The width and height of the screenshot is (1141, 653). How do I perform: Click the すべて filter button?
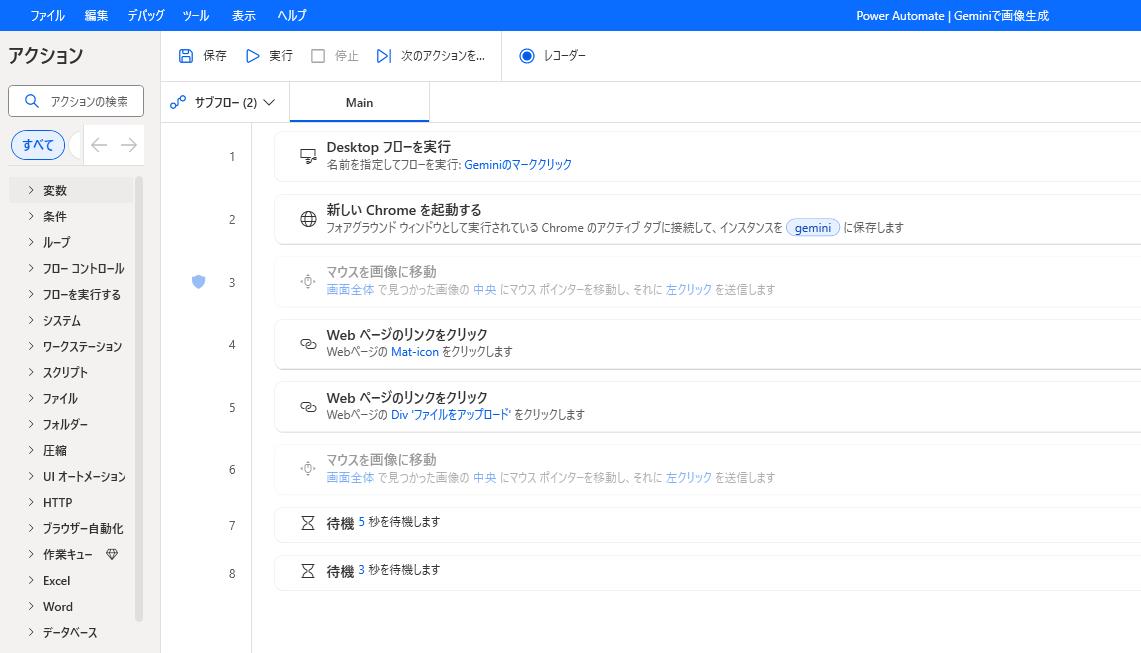37,144
